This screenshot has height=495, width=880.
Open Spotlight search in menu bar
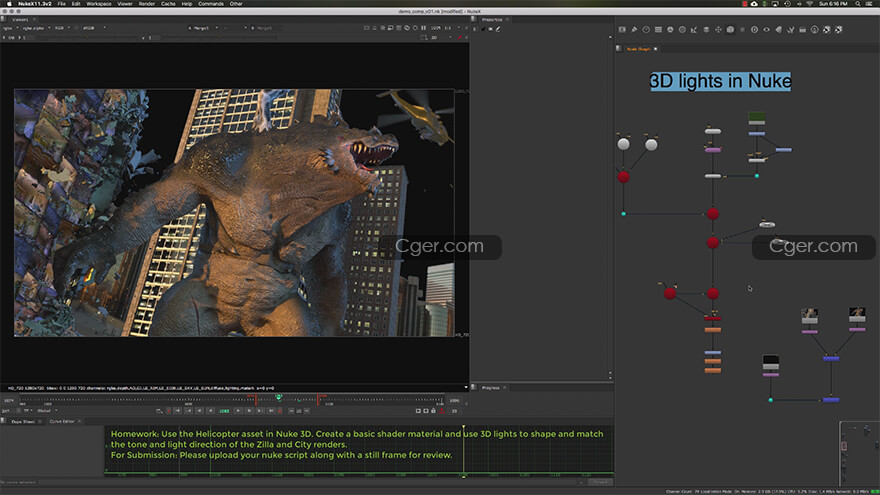pyautogui.click(x=858, y=4)
